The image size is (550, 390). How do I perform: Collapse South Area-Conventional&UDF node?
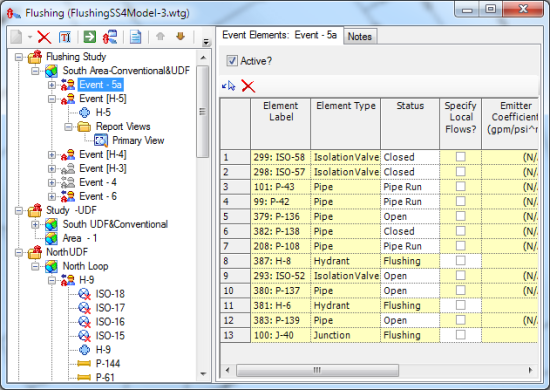(35, 71)
